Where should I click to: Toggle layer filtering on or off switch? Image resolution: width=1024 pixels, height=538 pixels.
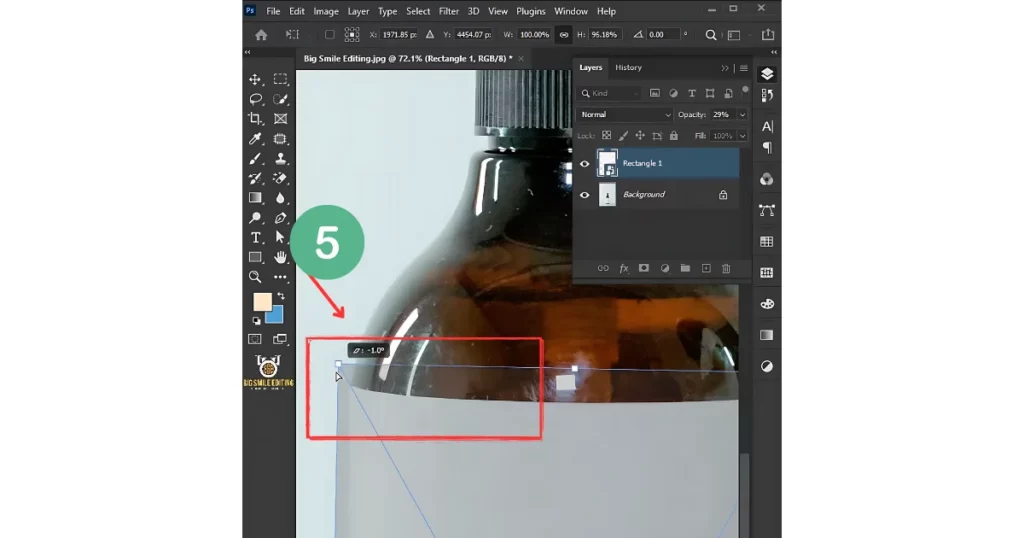tap(745, 91)
